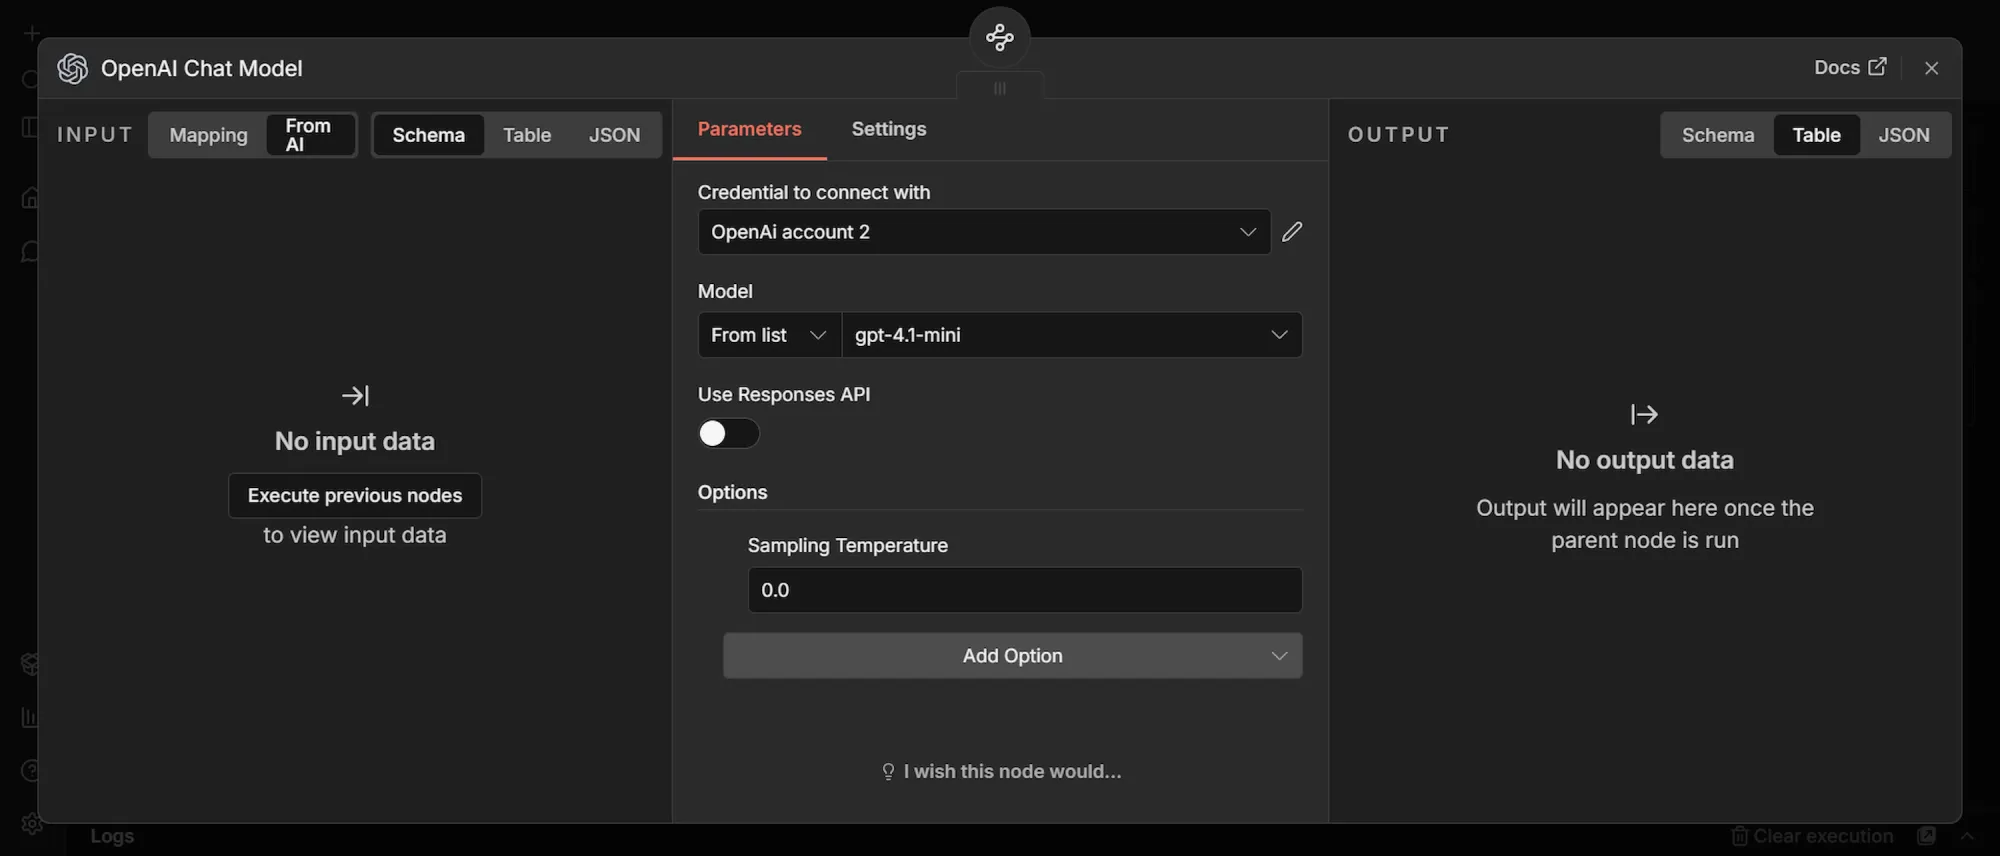The width and height of the screenshot is (2000, 856).
Task: Switch input view to JSON
Action: [614, 135]
